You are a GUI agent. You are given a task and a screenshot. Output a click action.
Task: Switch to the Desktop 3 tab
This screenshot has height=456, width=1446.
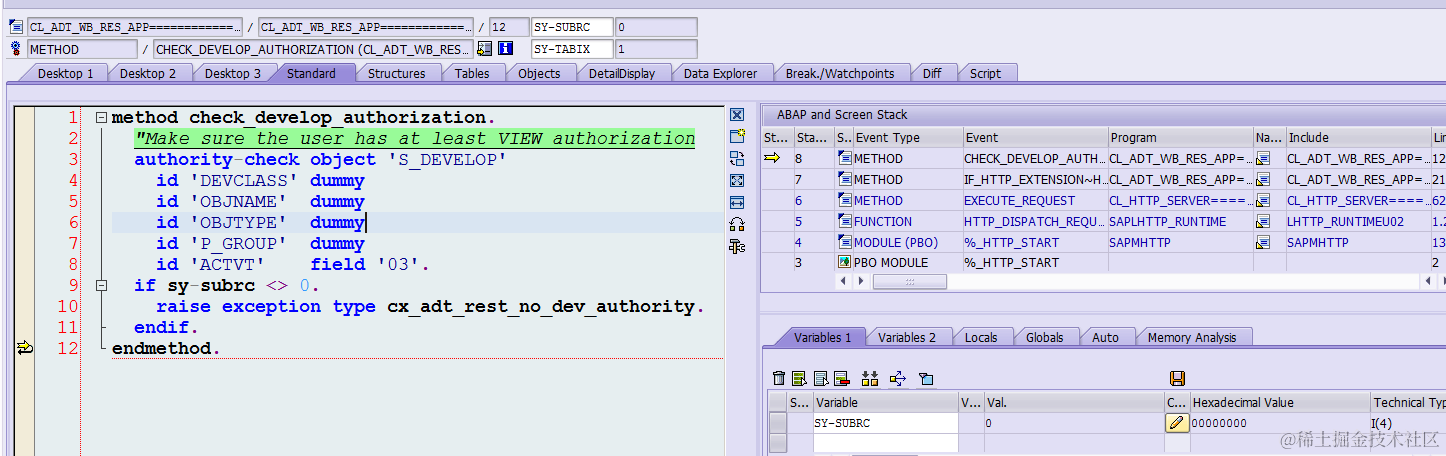point(233,73)
